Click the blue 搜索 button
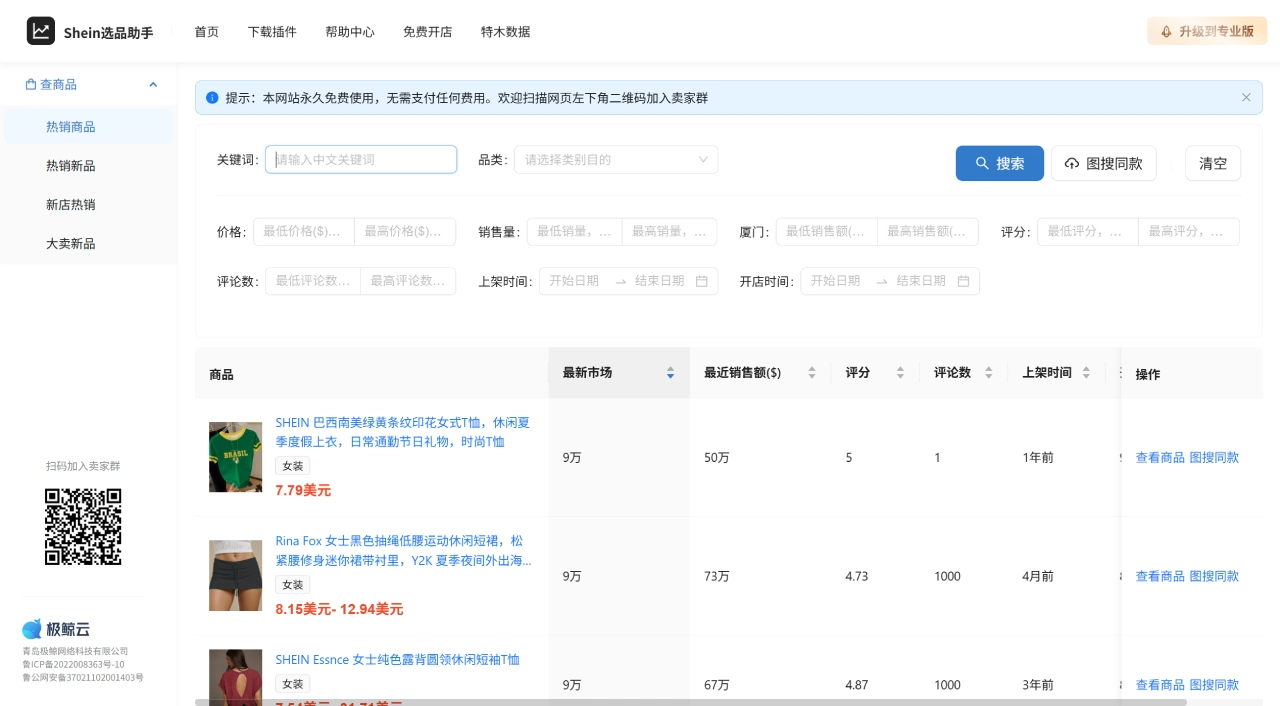Viewport: 1280px width, 706px height. (x=1000, y=163)
